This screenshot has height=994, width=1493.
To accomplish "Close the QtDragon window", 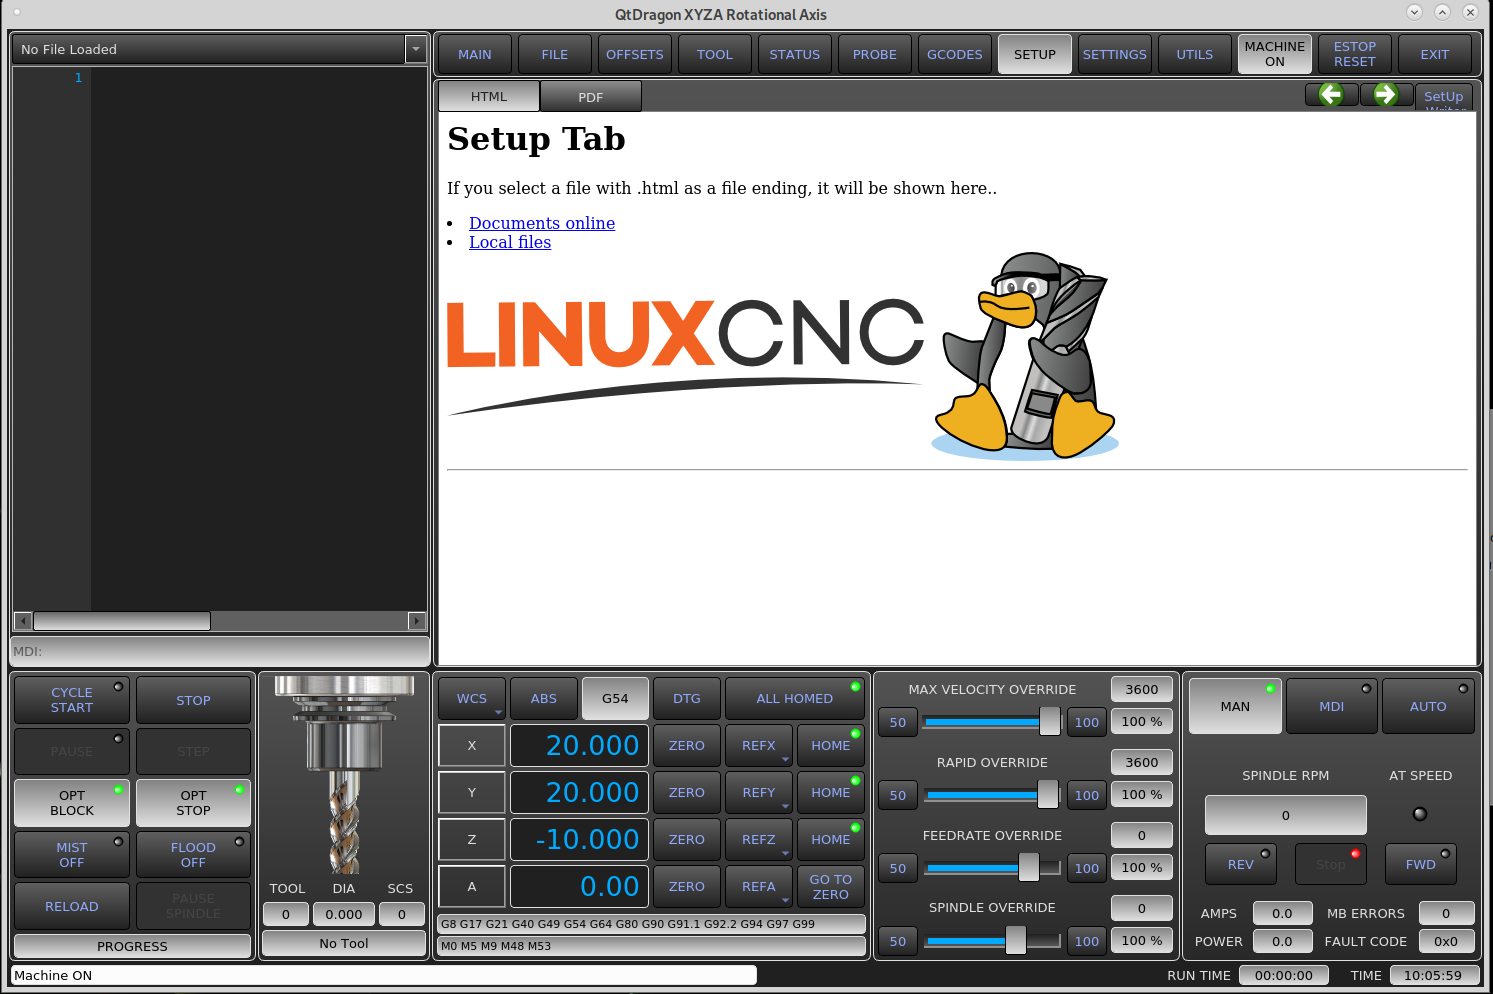I will coord(1470,12).
